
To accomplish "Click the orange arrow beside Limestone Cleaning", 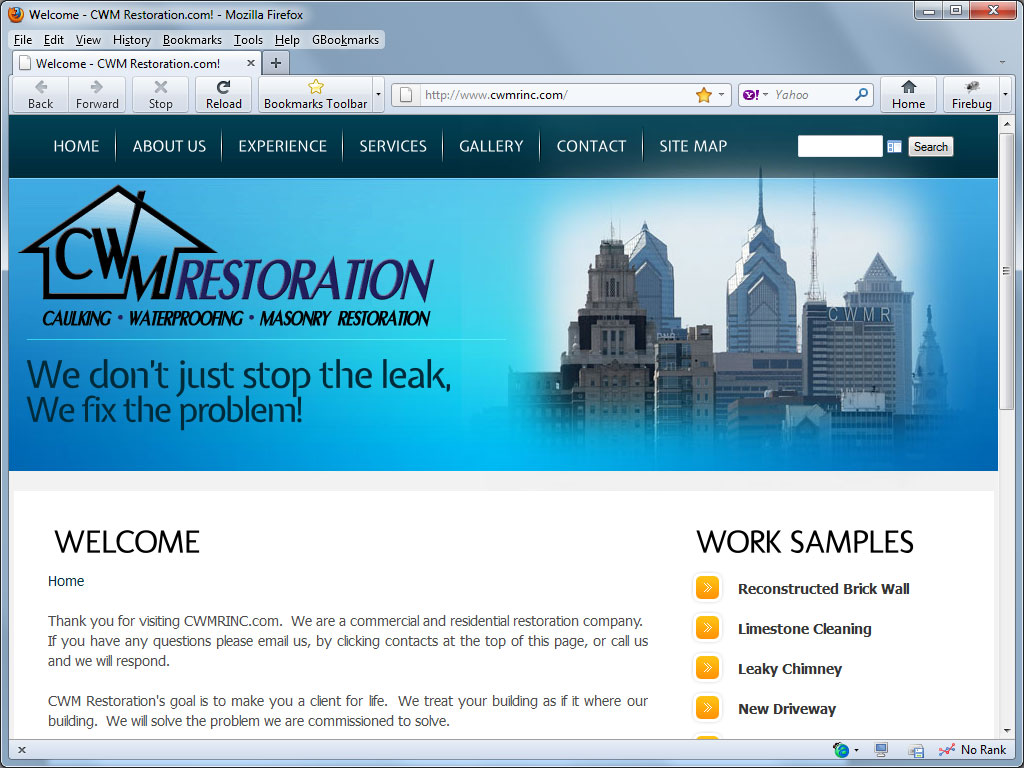I will coord(707,628).
